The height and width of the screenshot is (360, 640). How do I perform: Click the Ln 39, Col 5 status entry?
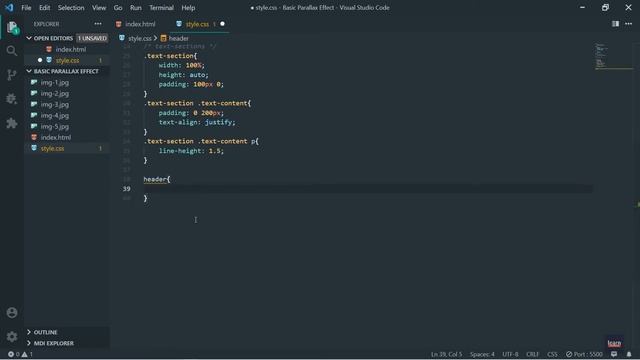click(447, 354)
